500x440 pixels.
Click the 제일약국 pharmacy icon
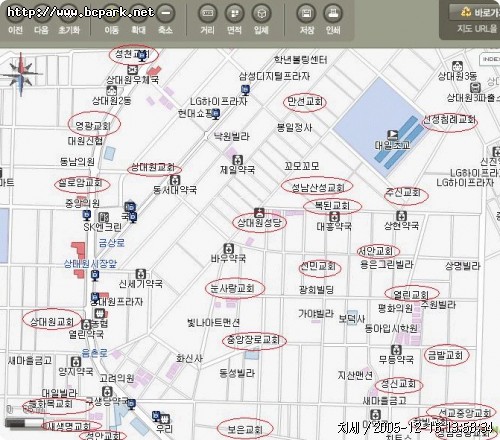237,160
